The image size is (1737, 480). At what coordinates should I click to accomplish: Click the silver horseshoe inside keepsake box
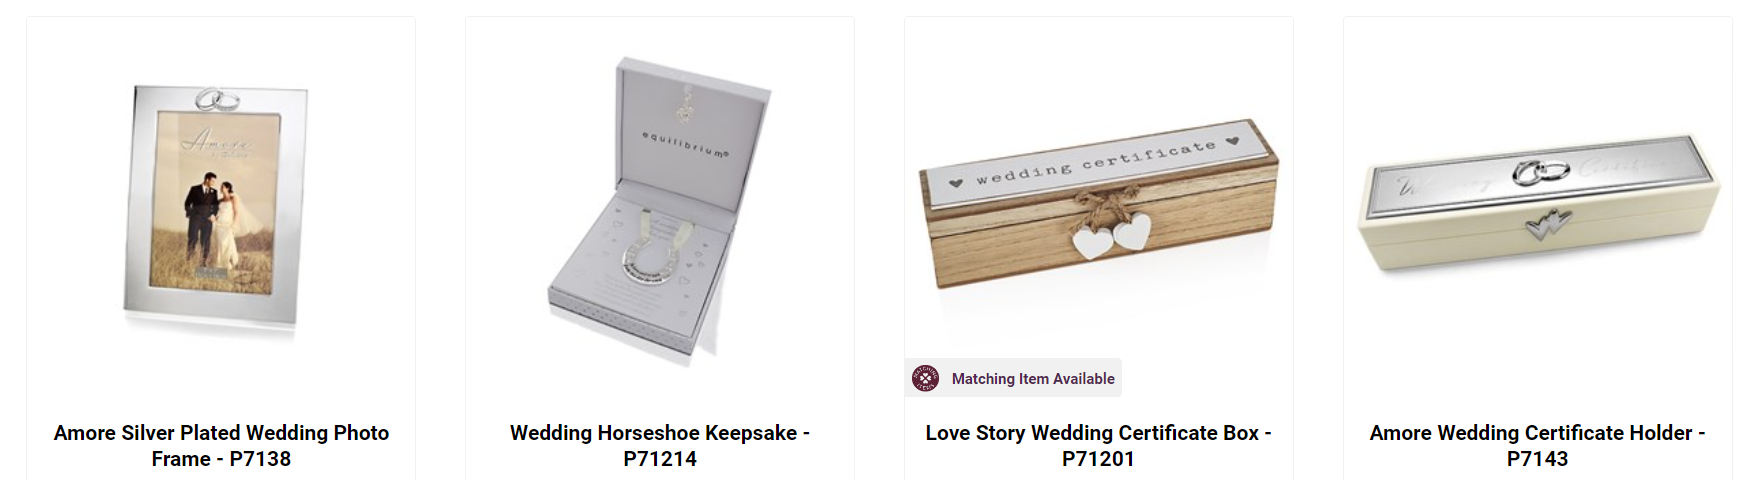[650, 262]
